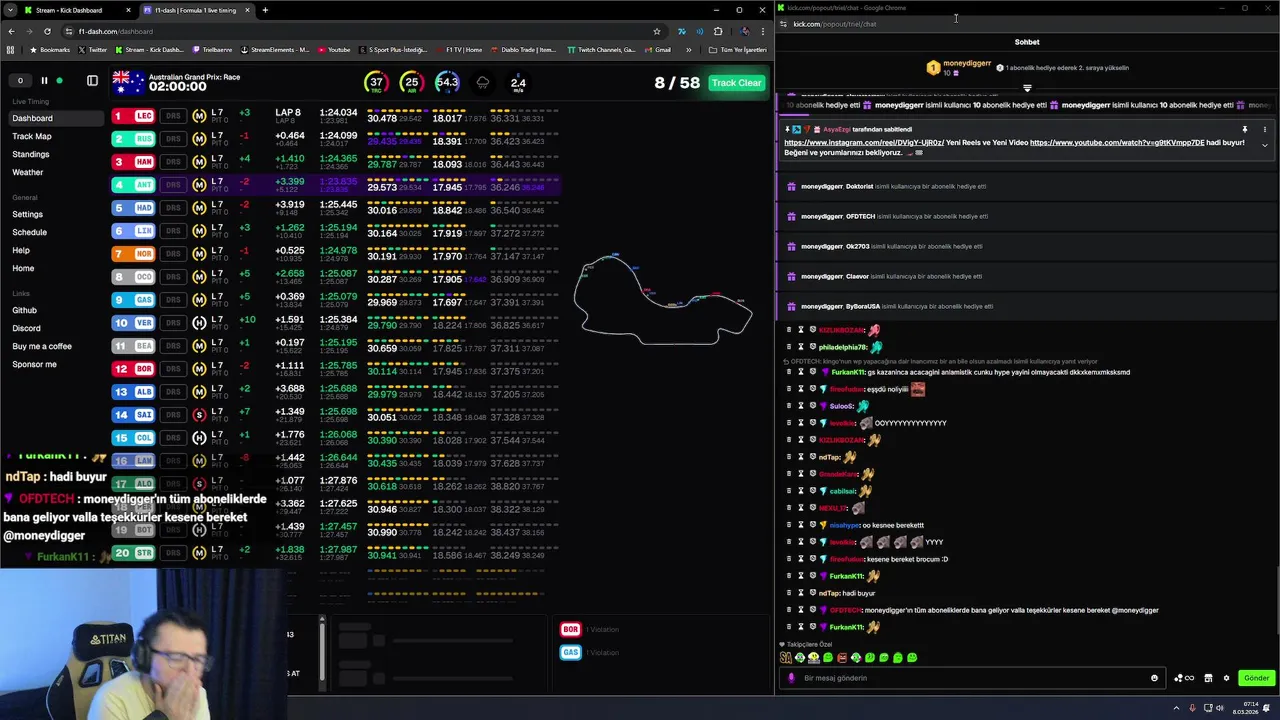The width and height of the screenshot is (1280, 720).
Task: Collapse the gift leaderboard handle
Action: pos(1027,88)
